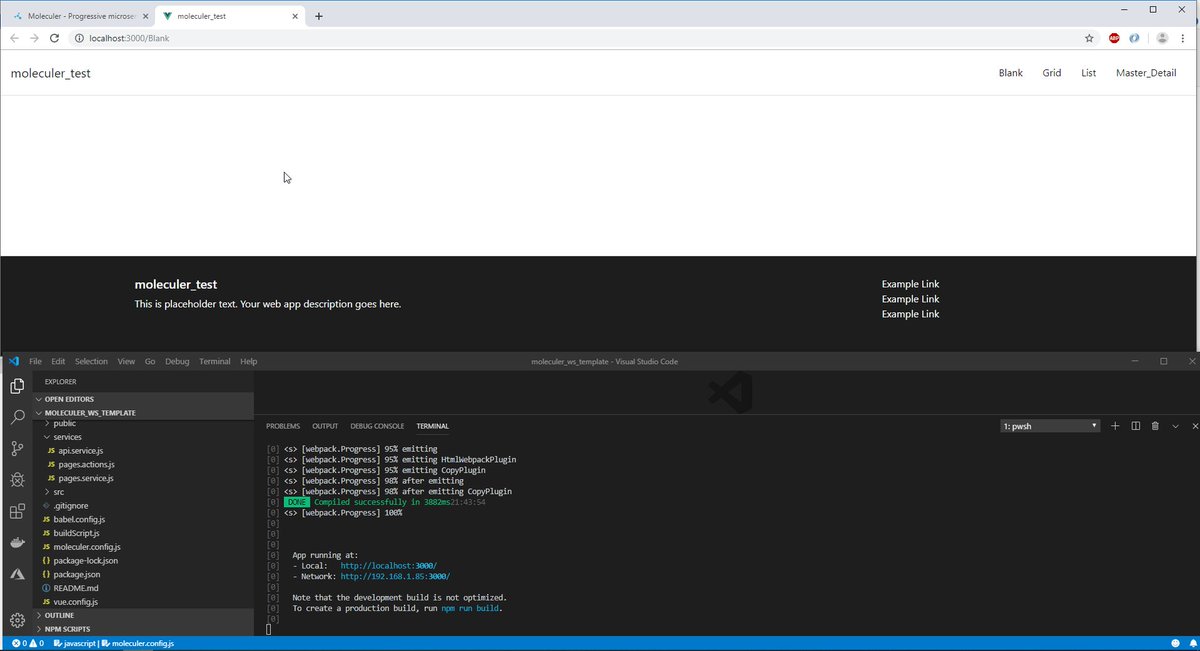Close the terminal panel with X icon
Viewport: 1200px width, 651px height.
[1194, 426]
